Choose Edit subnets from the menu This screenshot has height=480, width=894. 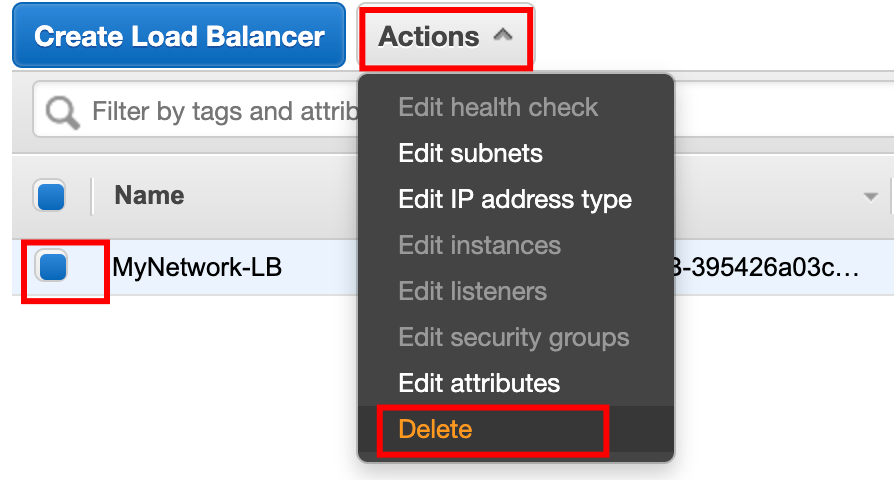tap(470, 153)
